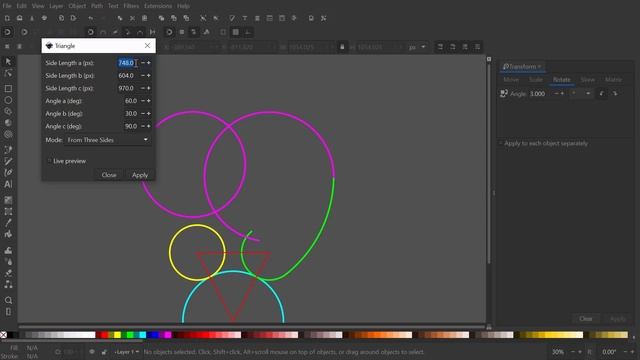Select the Text tool in toolbox
This screenshot has width=640, height=360.
[x=8, y=184]
